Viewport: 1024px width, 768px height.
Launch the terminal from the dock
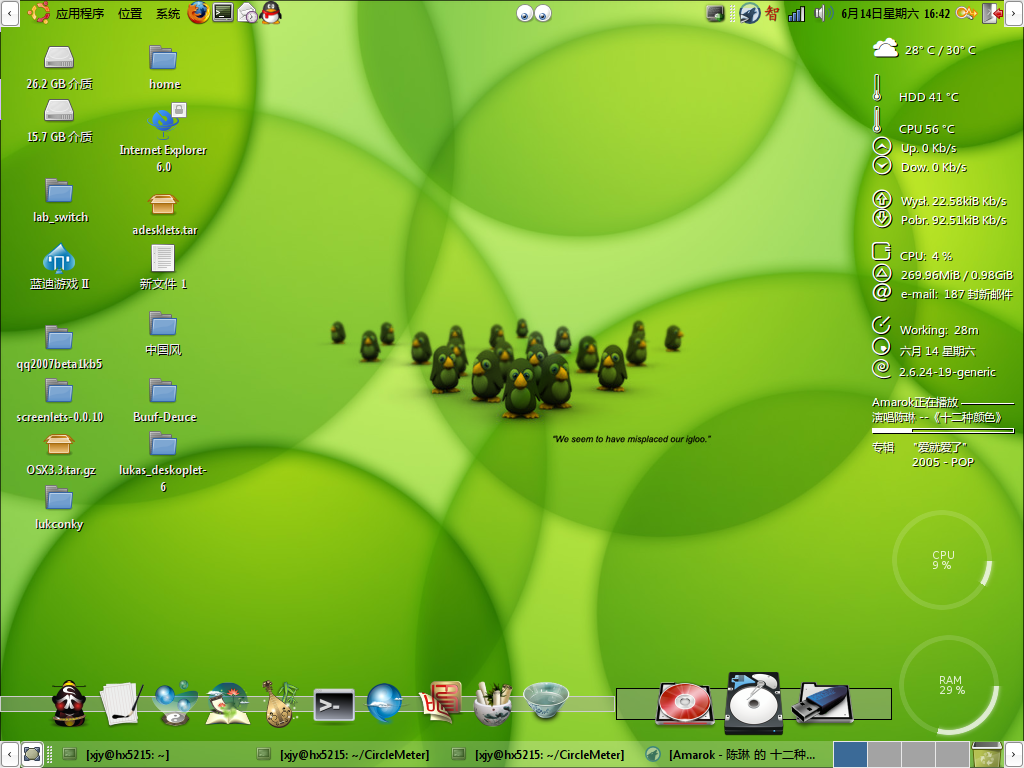tap(334, 705)
